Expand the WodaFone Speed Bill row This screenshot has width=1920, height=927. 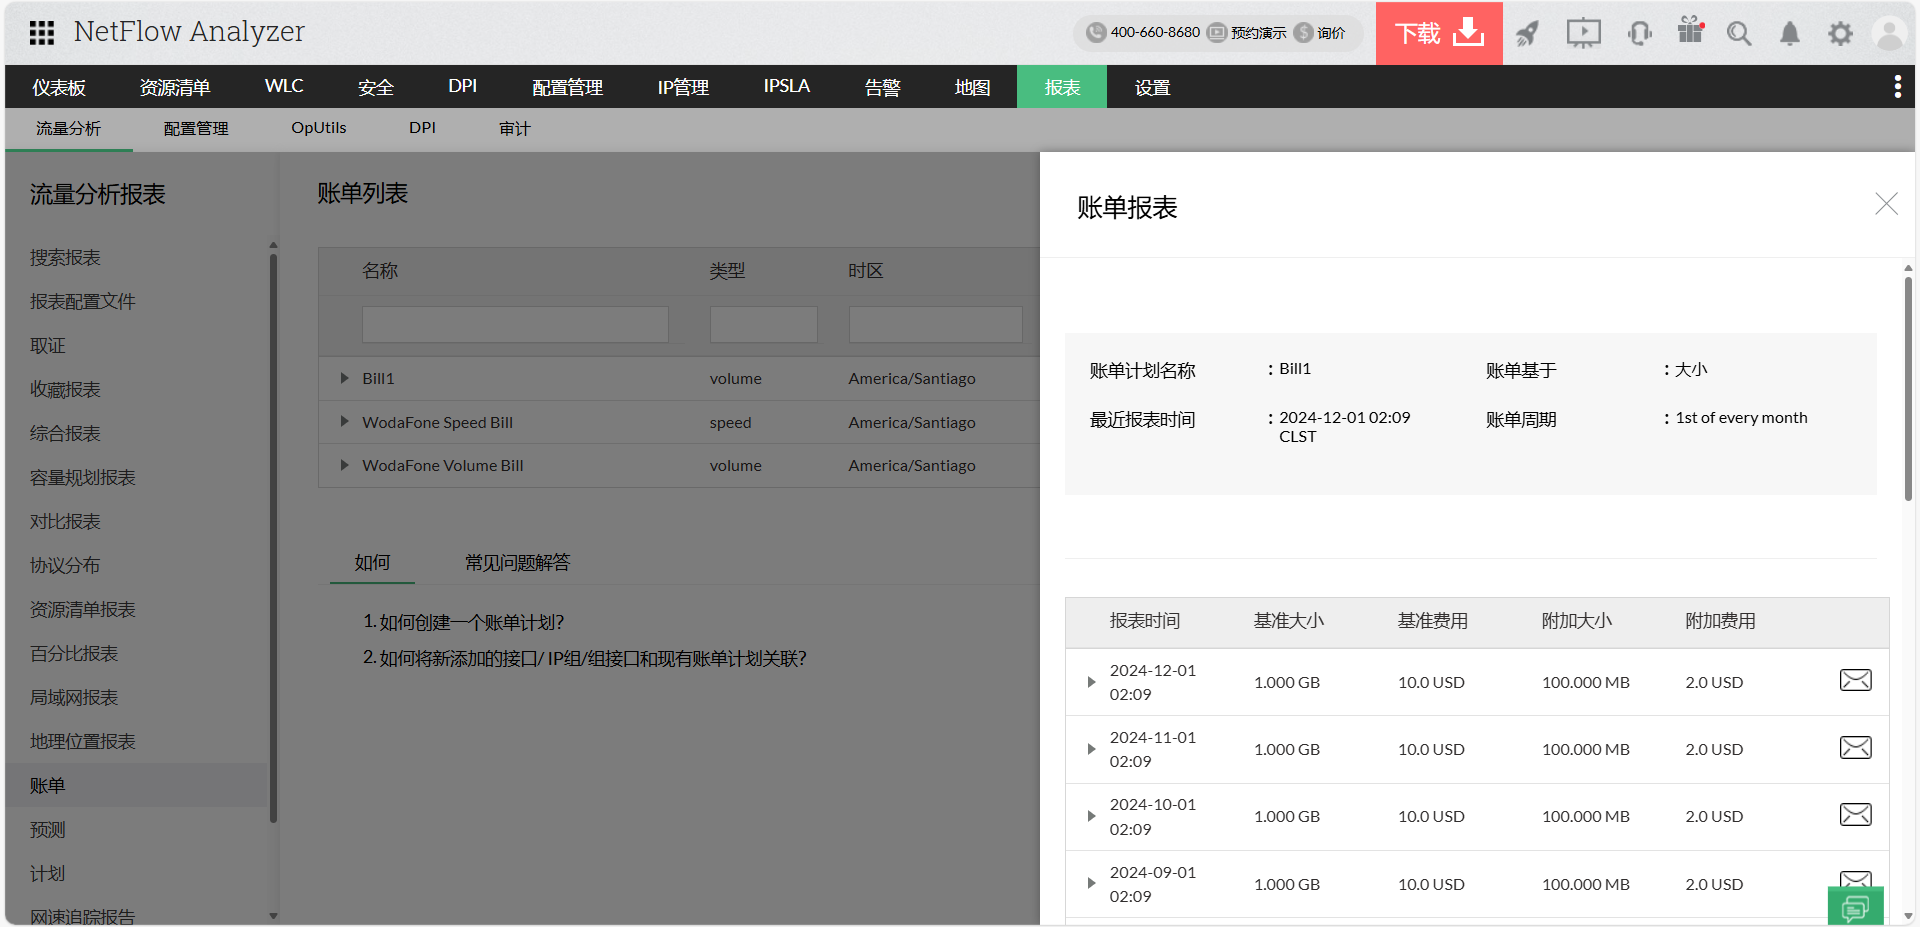point(344,422)
